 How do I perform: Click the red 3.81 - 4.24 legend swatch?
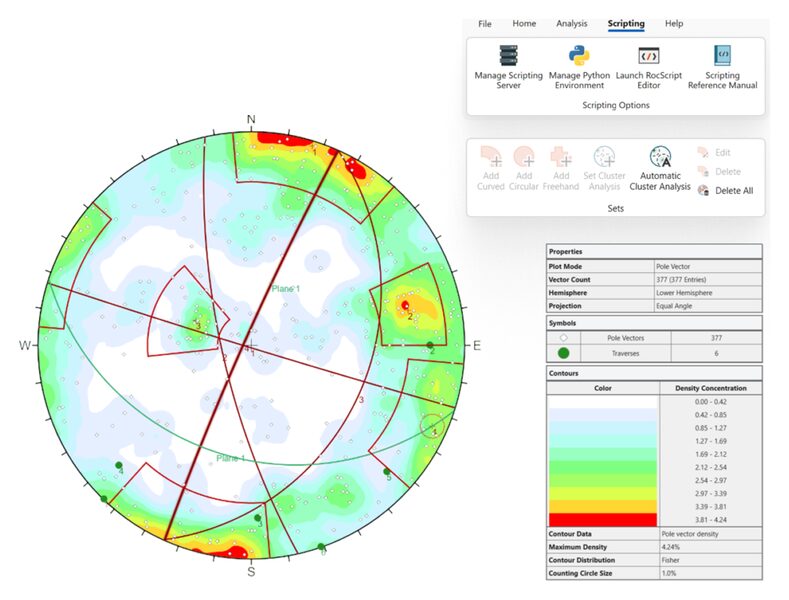[x=602, y=520]
